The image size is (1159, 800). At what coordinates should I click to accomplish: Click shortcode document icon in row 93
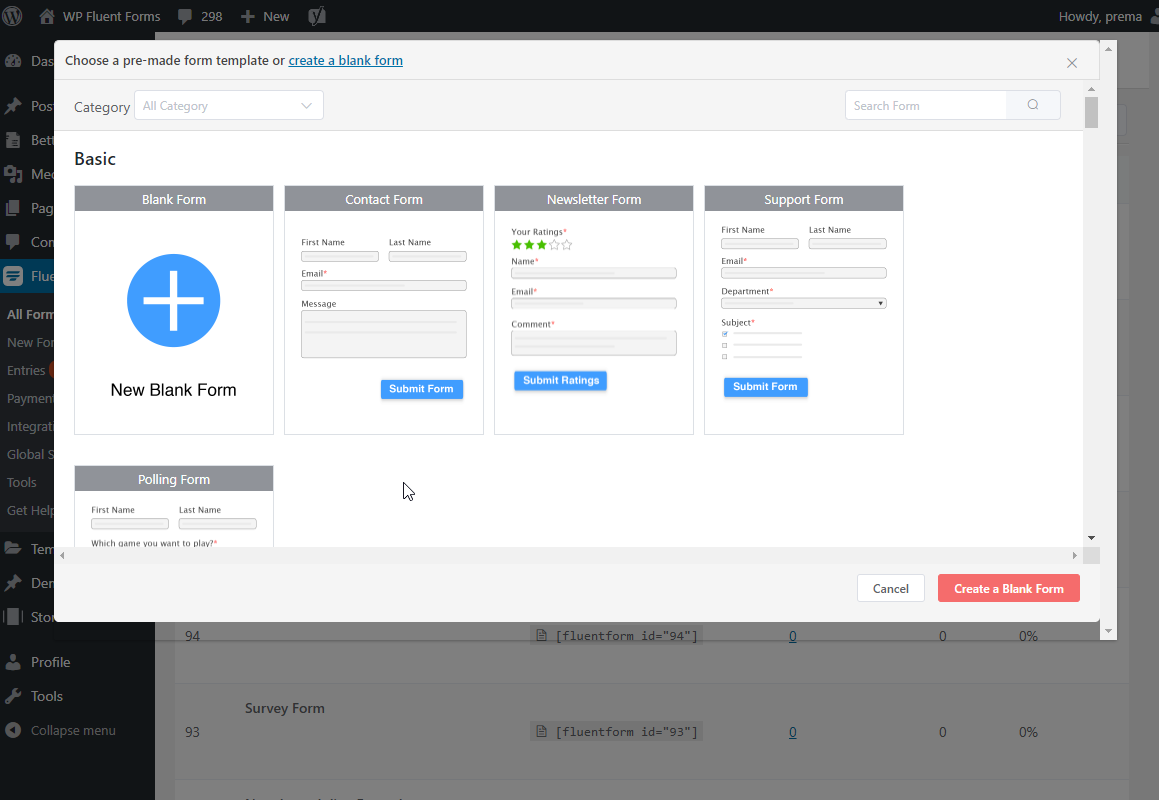541,731
